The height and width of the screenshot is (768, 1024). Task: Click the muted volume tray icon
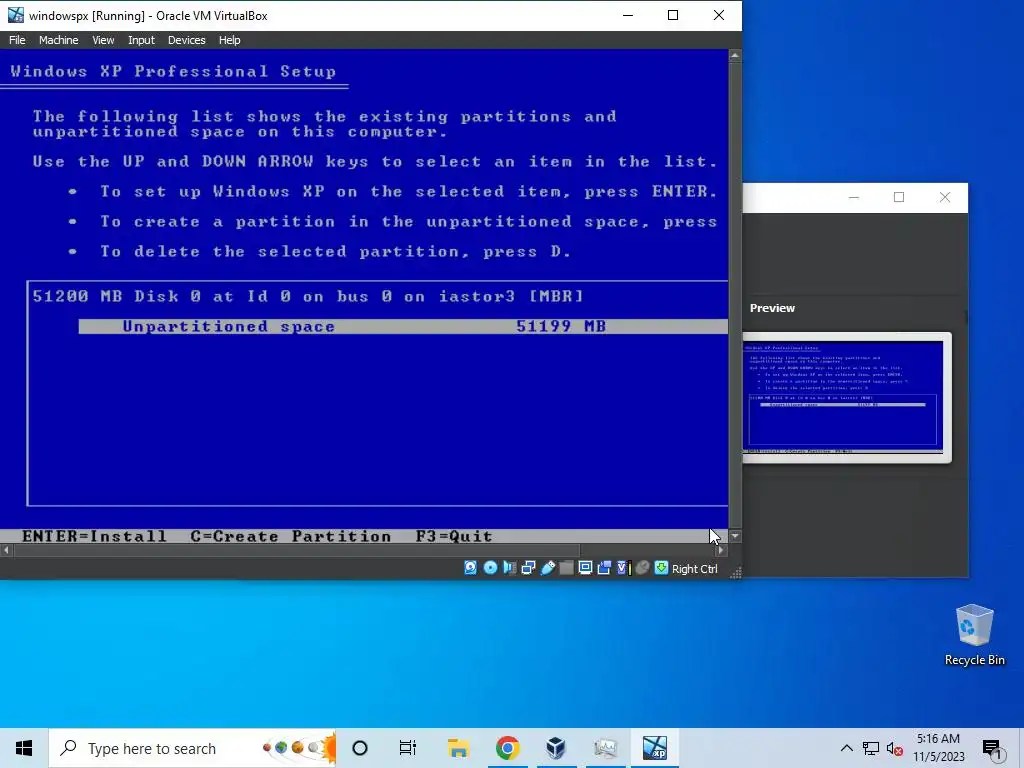[x=895, y=748]
